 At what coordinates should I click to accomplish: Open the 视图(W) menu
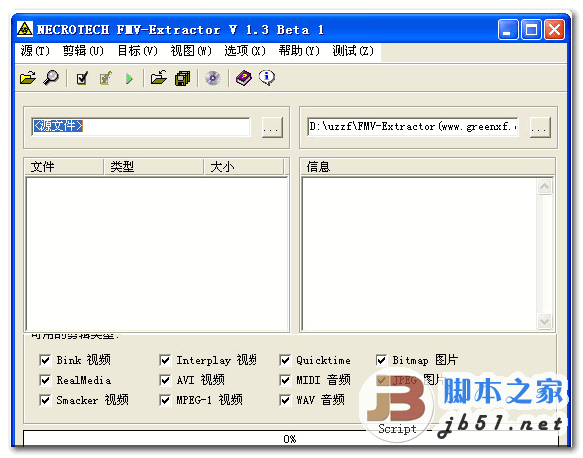191,51
